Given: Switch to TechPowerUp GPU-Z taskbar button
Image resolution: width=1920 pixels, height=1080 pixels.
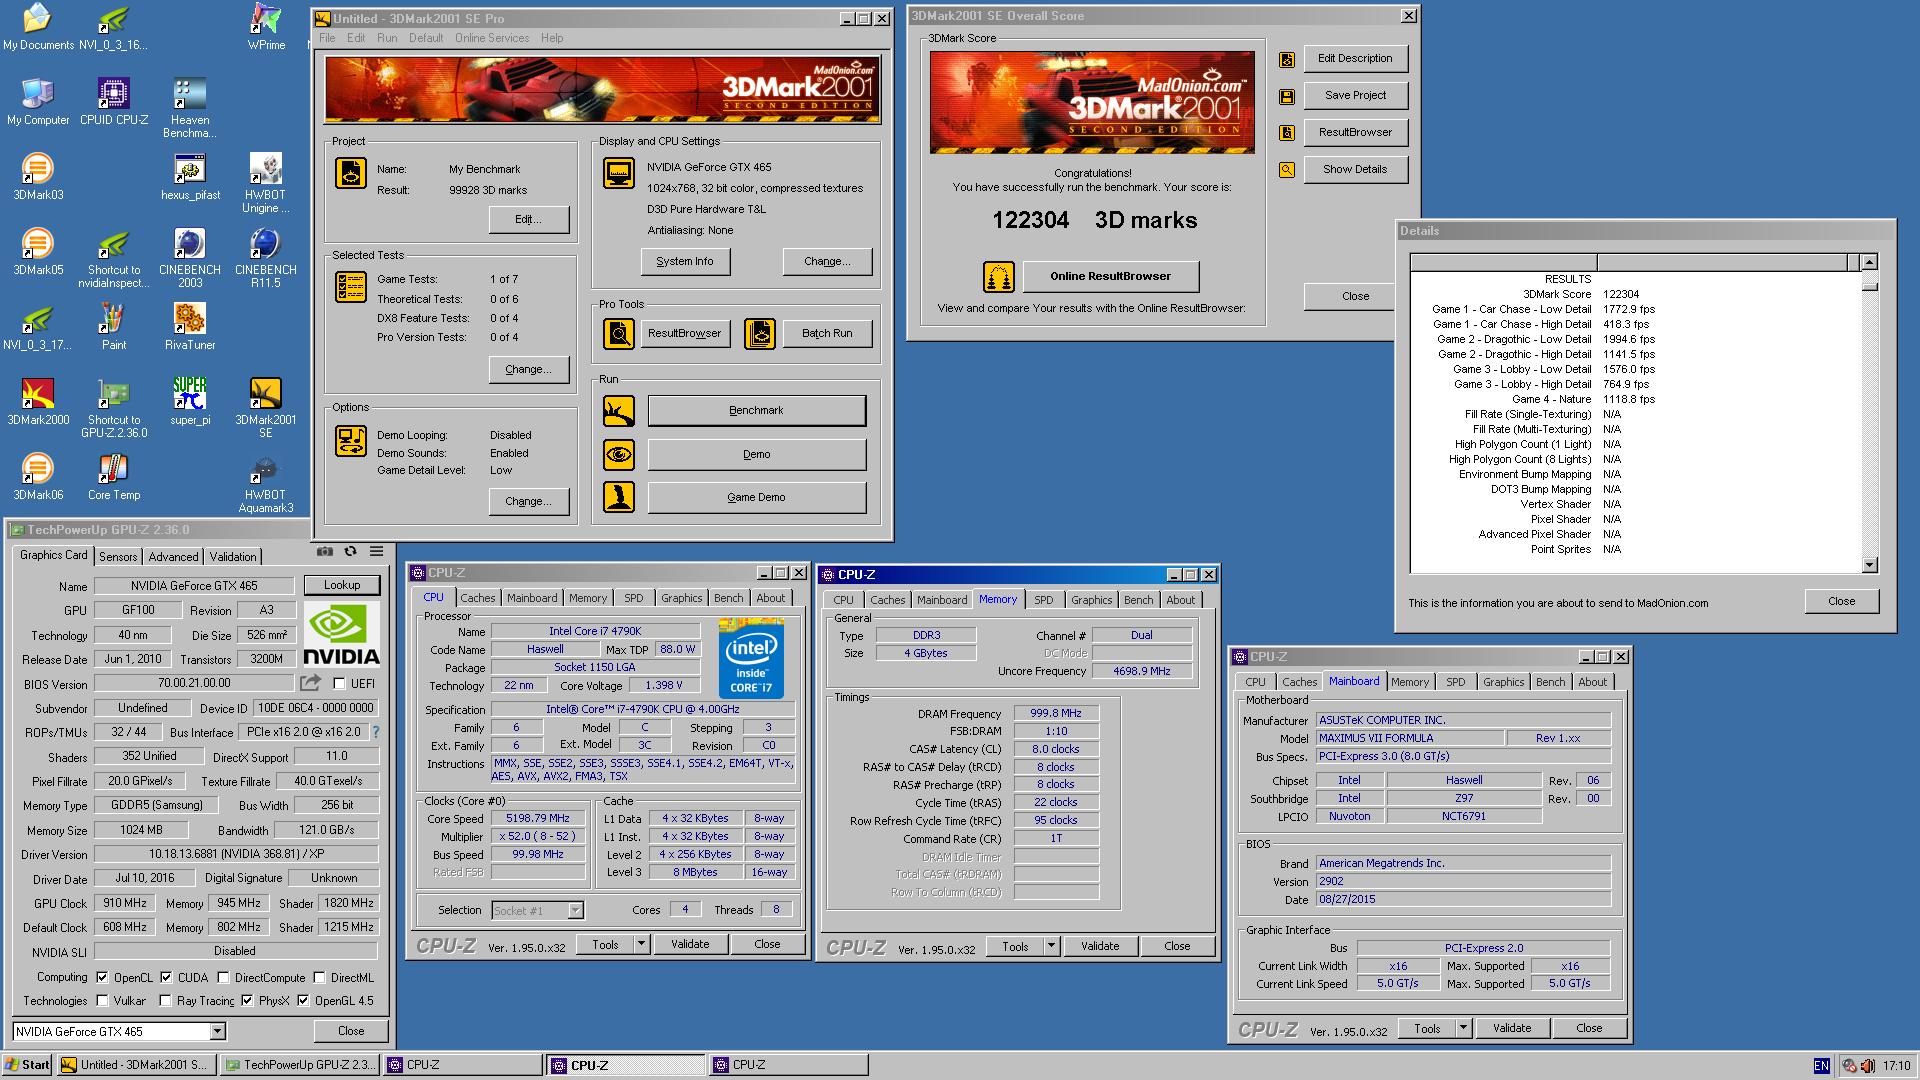Looking at the screenshot, I should point(300,1065).
